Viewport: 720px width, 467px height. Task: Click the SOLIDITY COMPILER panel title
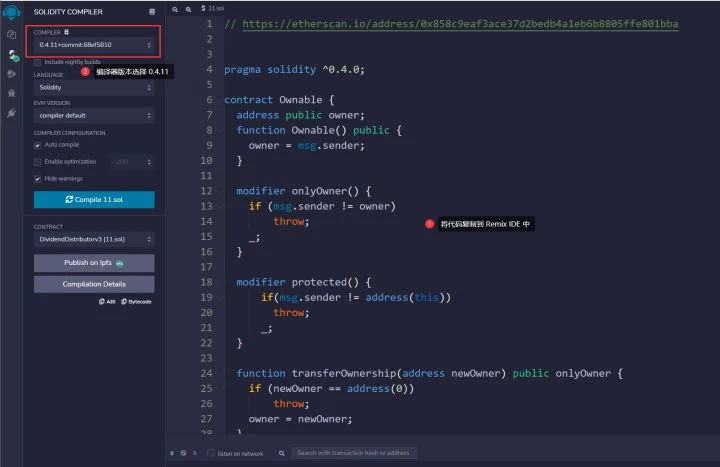pos(68,12)
